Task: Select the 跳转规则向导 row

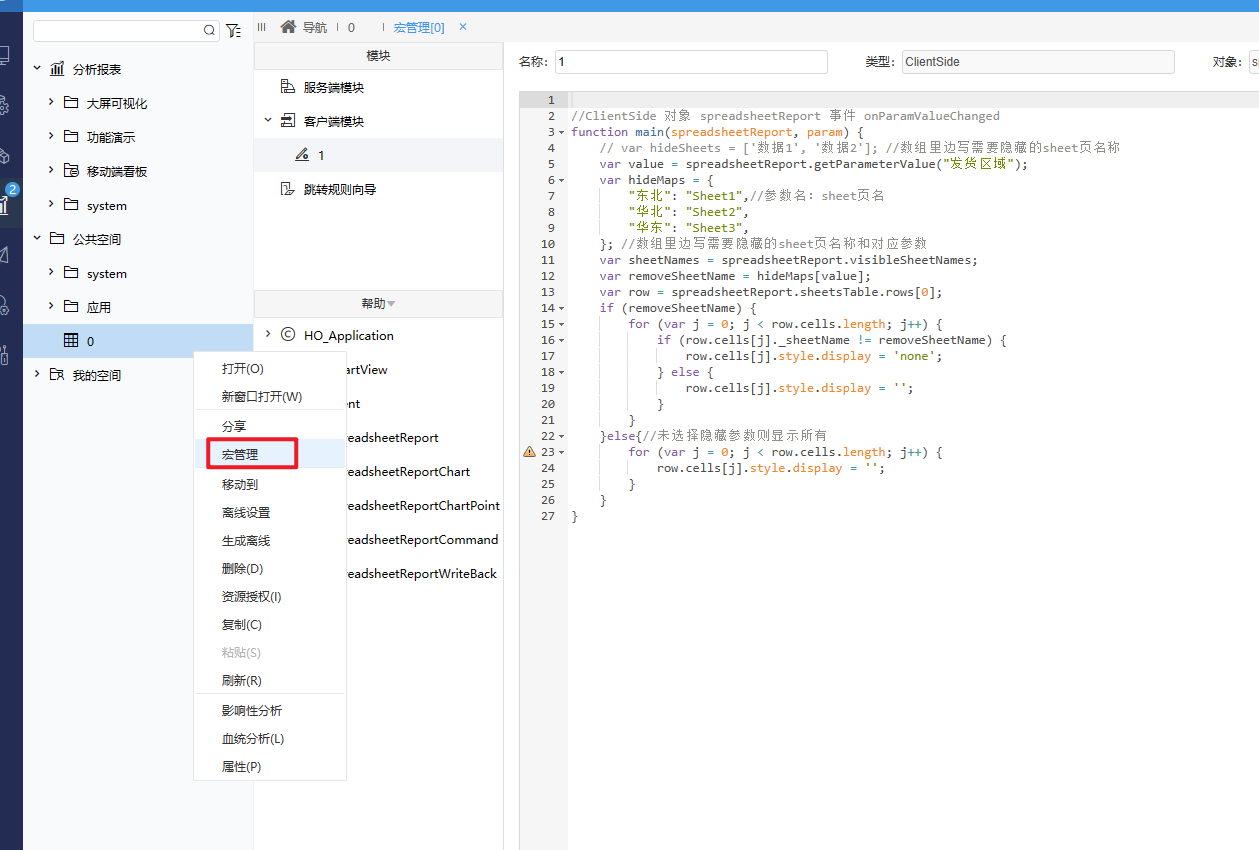Action: coord(378,189)
